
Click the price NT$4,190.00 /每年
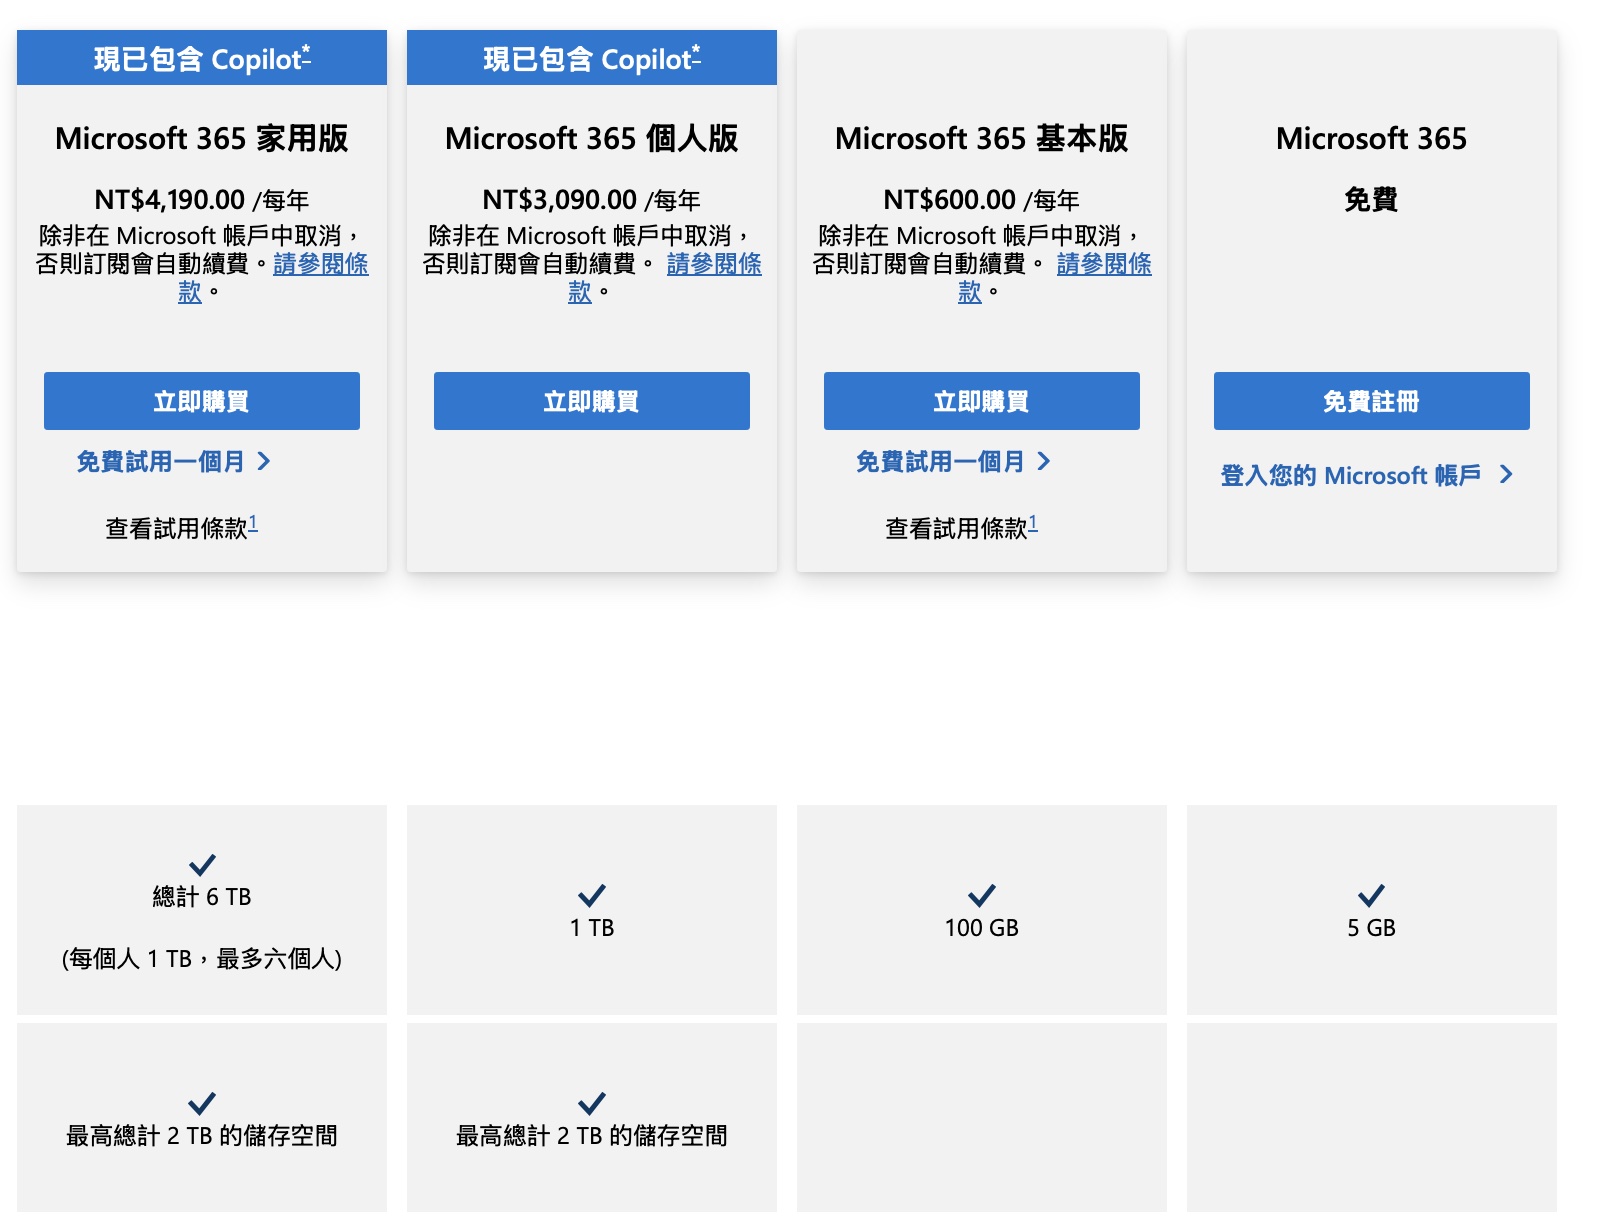click(202, 200)
